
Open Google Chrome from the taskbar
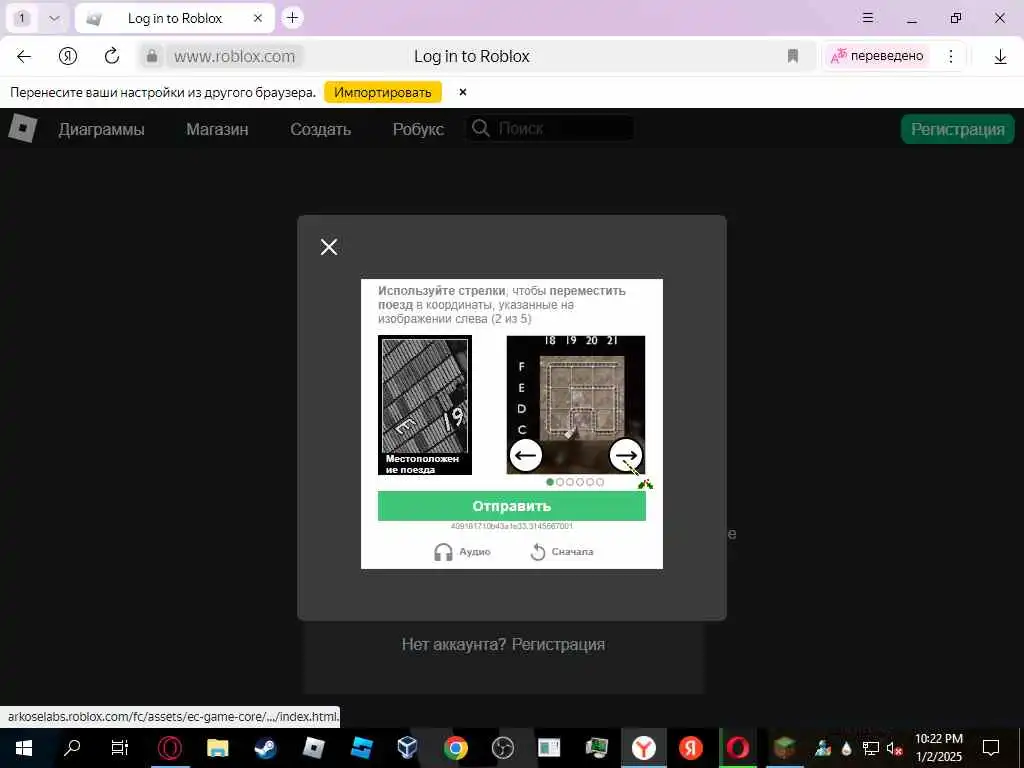coord(455,748)
